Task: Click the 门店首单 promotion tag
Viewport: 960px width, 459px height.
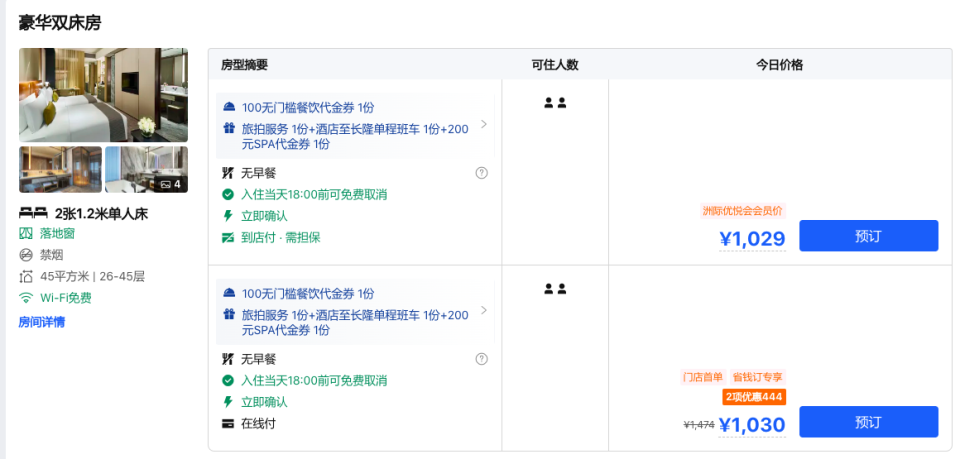Action: coord(702,377)
